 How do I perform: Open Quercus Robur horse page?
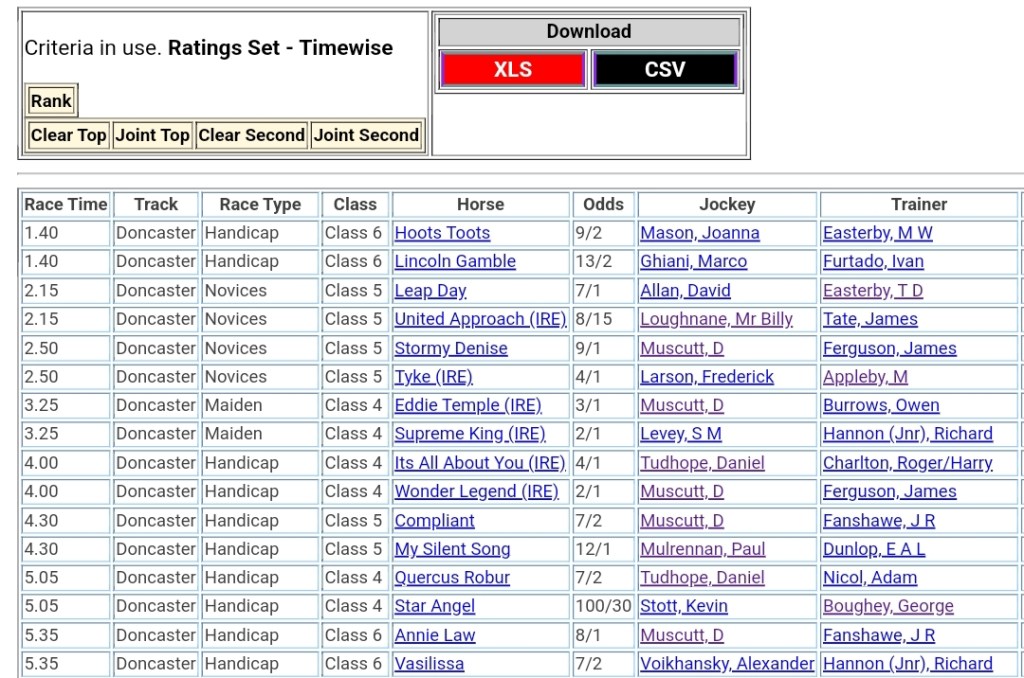452,577
